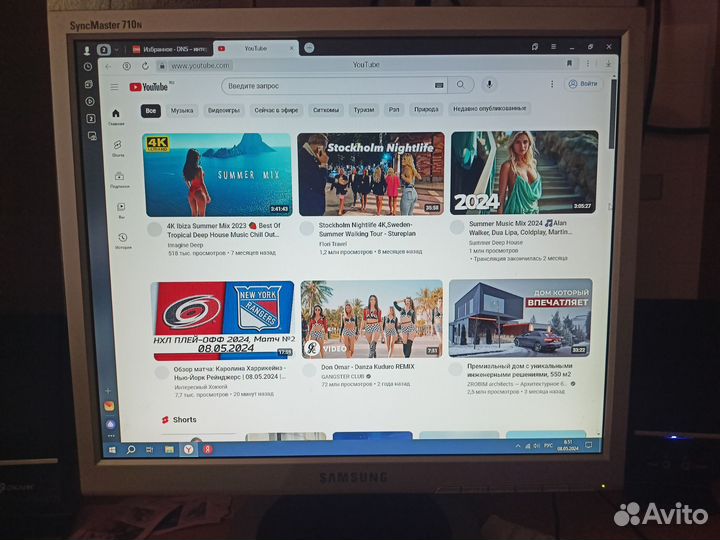720x540 pixels.
Task: Select the Недавно опубликованные chip
Action: (x=489, y=108)
